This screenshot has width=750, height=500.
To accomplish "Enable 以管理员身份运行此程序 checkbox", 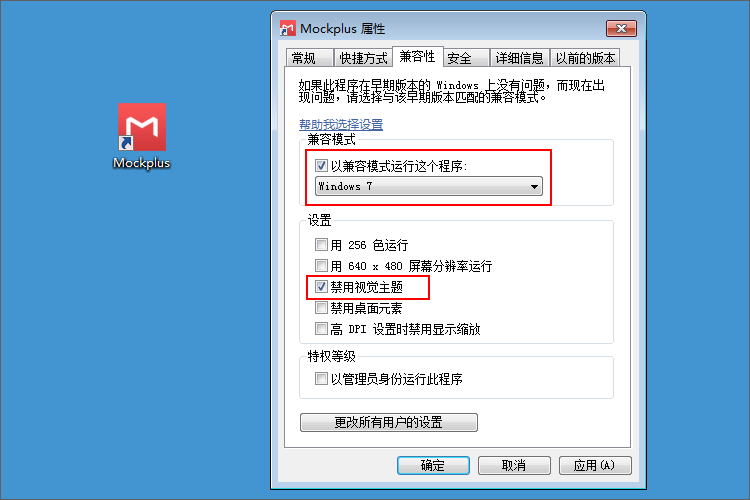I will pyautogui.click(x=321, y=379).
